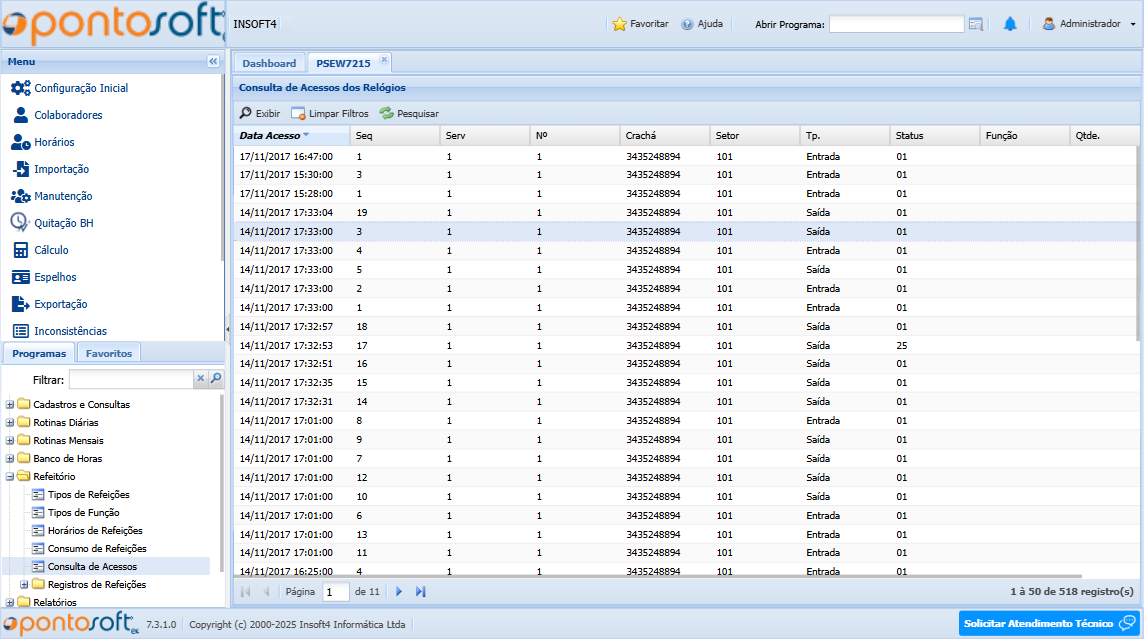Open Ajuda help

[702, 24]
